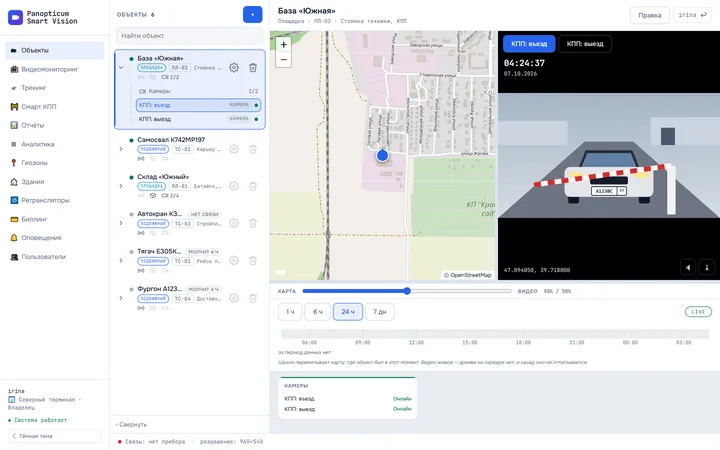Click the Здания house icon

tap(14, 181)
